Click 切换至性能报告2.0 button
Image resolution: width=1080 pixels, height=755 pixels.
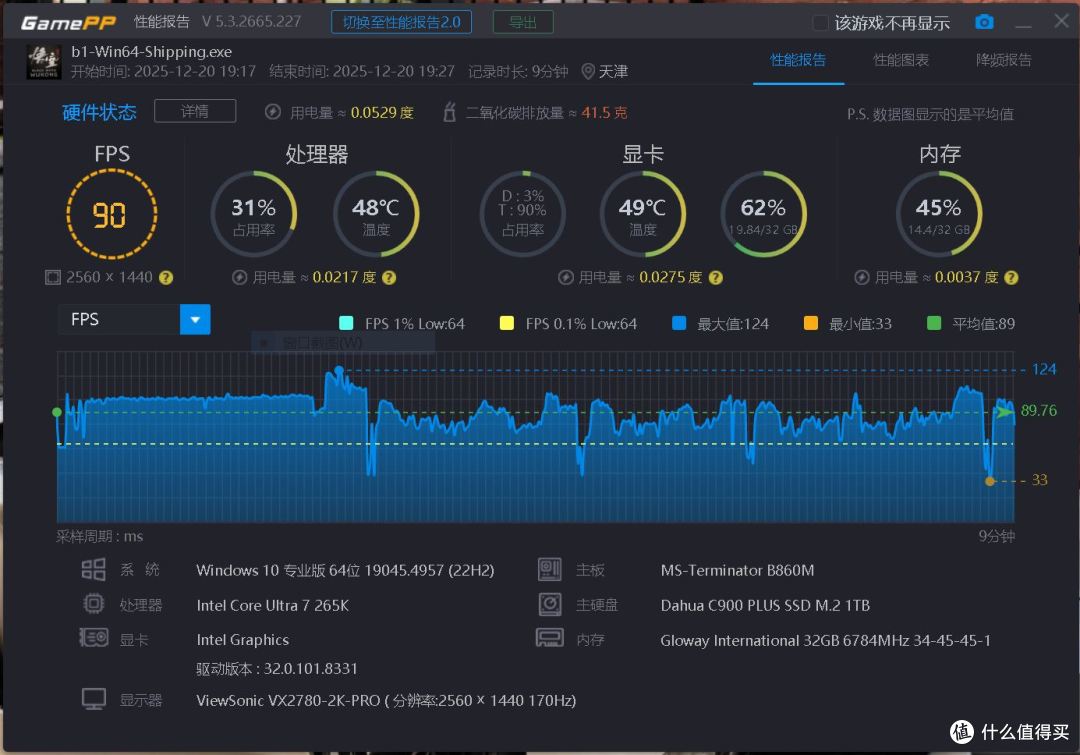(x=402, y=22)
